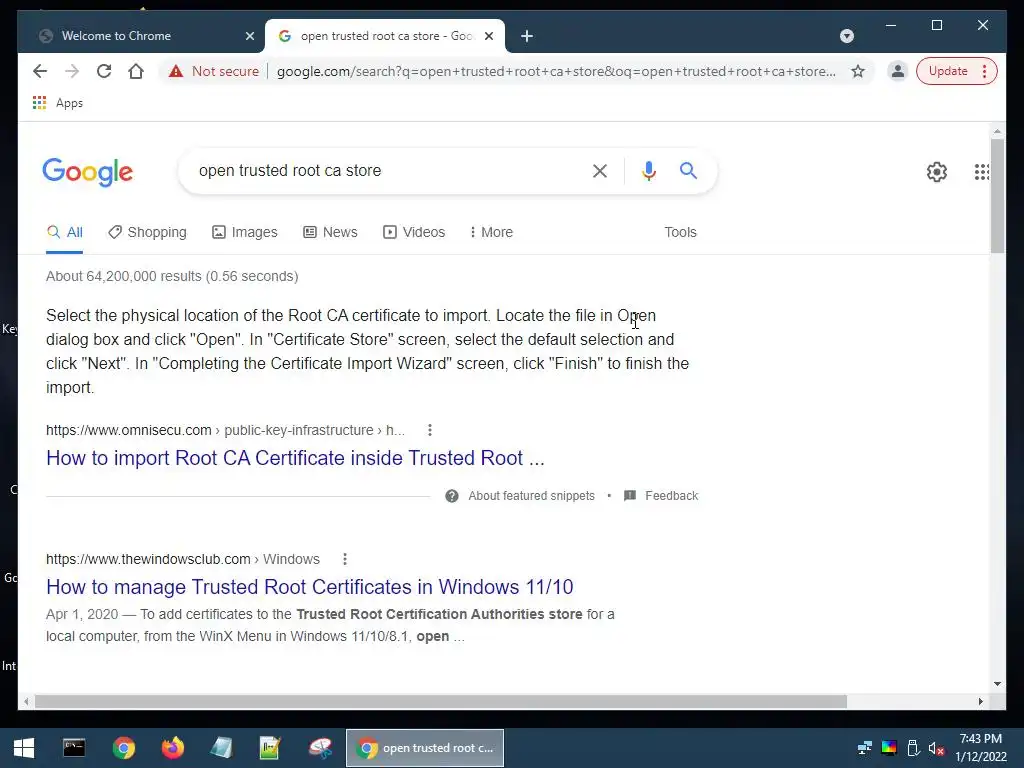Click the muted volume tray icon
This screenshot has height=768, width=1024.
(x=936, y=748)
